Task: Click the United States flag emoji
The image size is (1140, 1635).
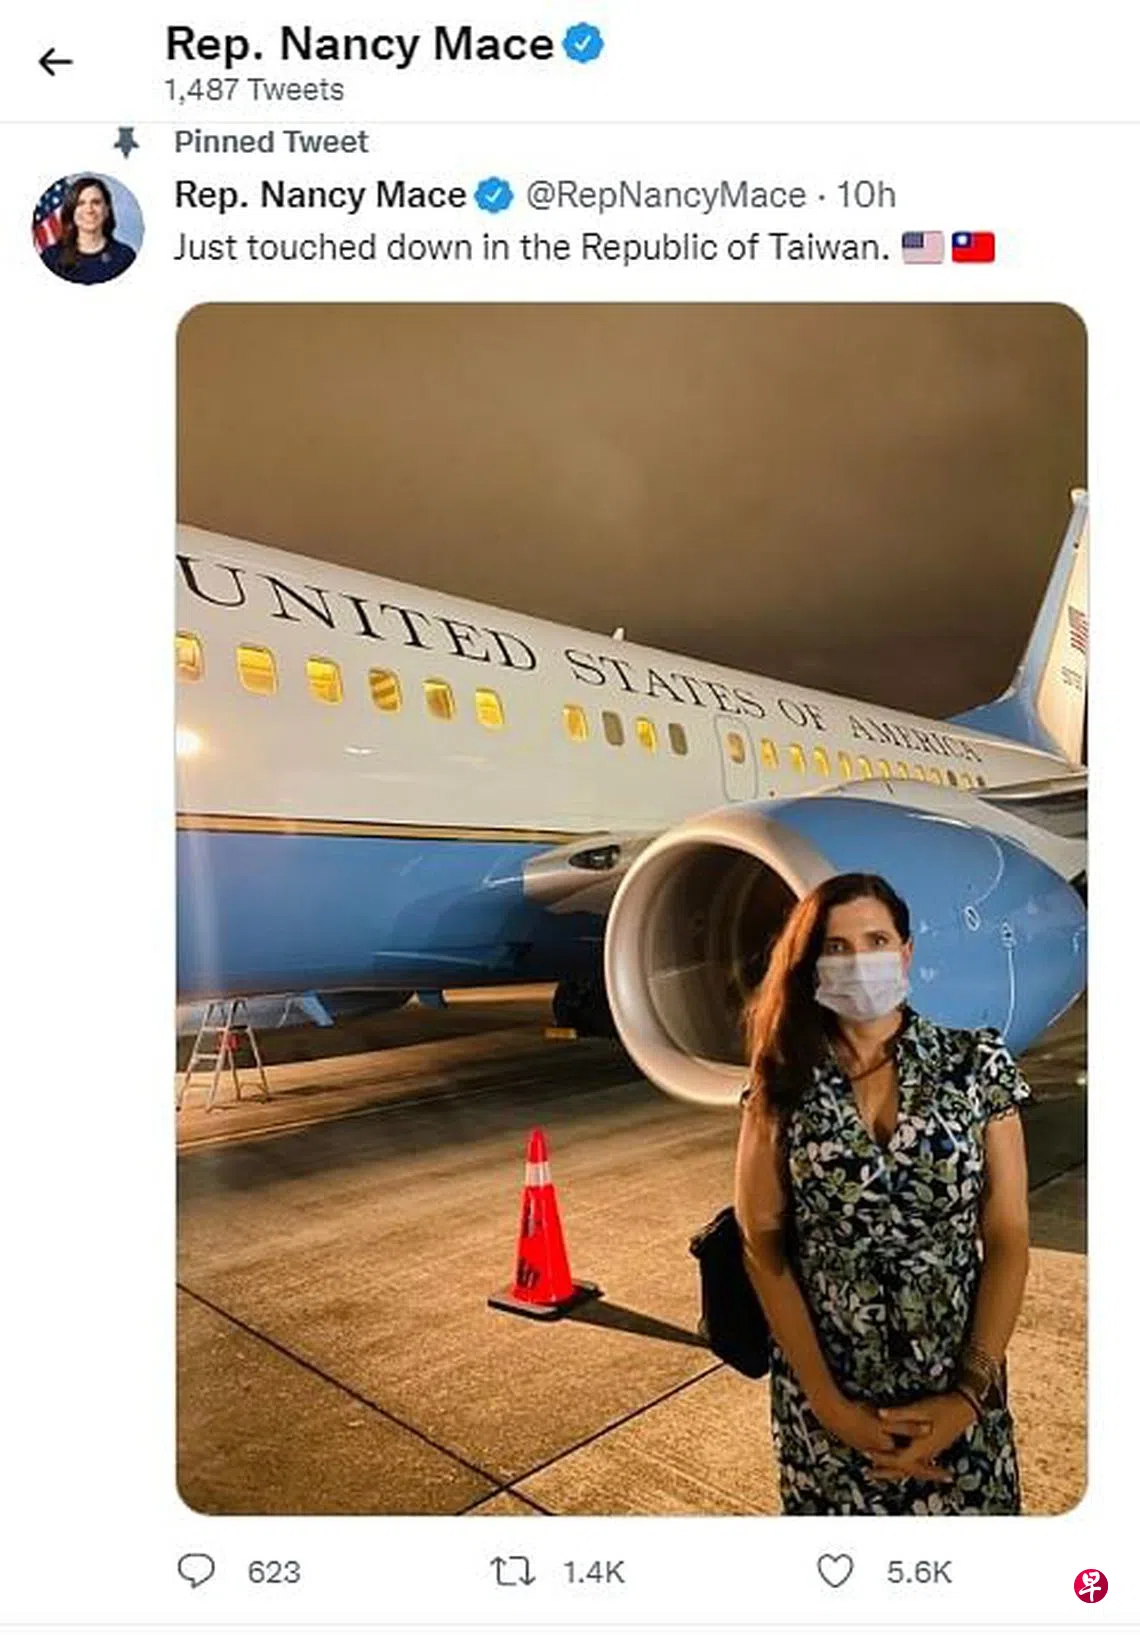Action: tap(922, 247)
